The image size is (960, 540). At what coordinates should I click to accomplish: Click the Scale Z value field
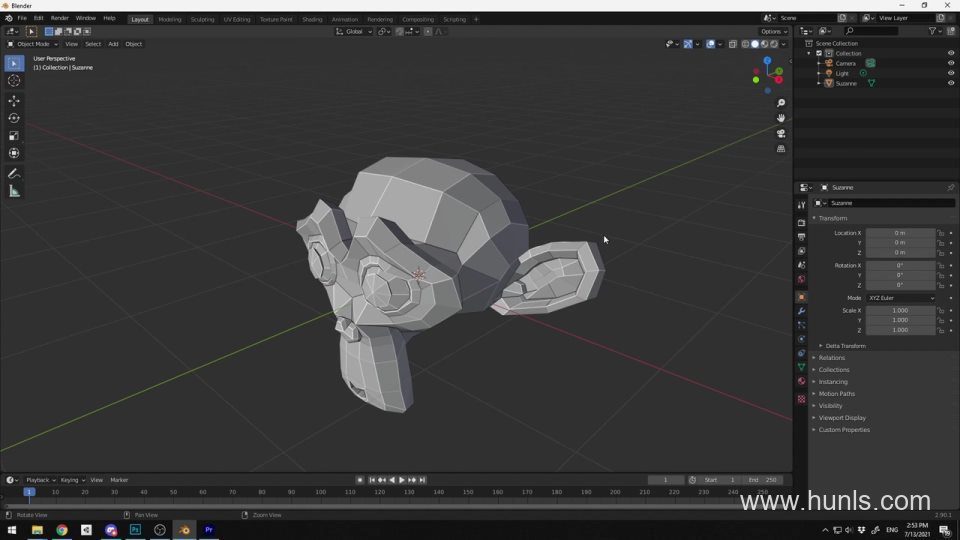pos(900,330)
